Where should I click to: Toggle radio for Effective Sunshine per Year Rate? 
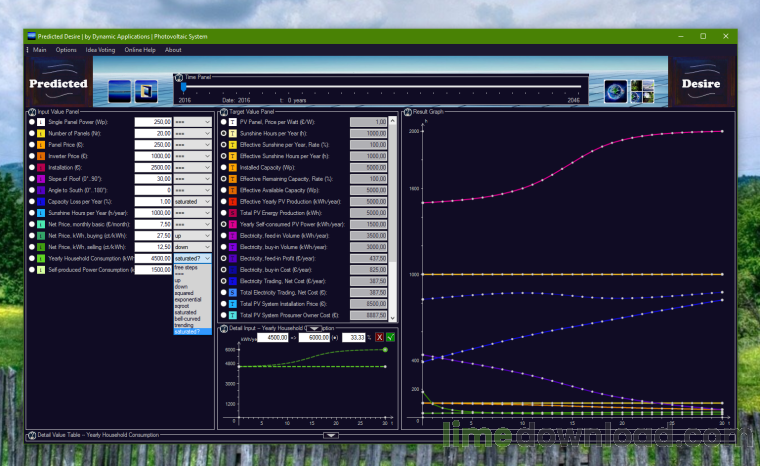(x=224, y=145)
